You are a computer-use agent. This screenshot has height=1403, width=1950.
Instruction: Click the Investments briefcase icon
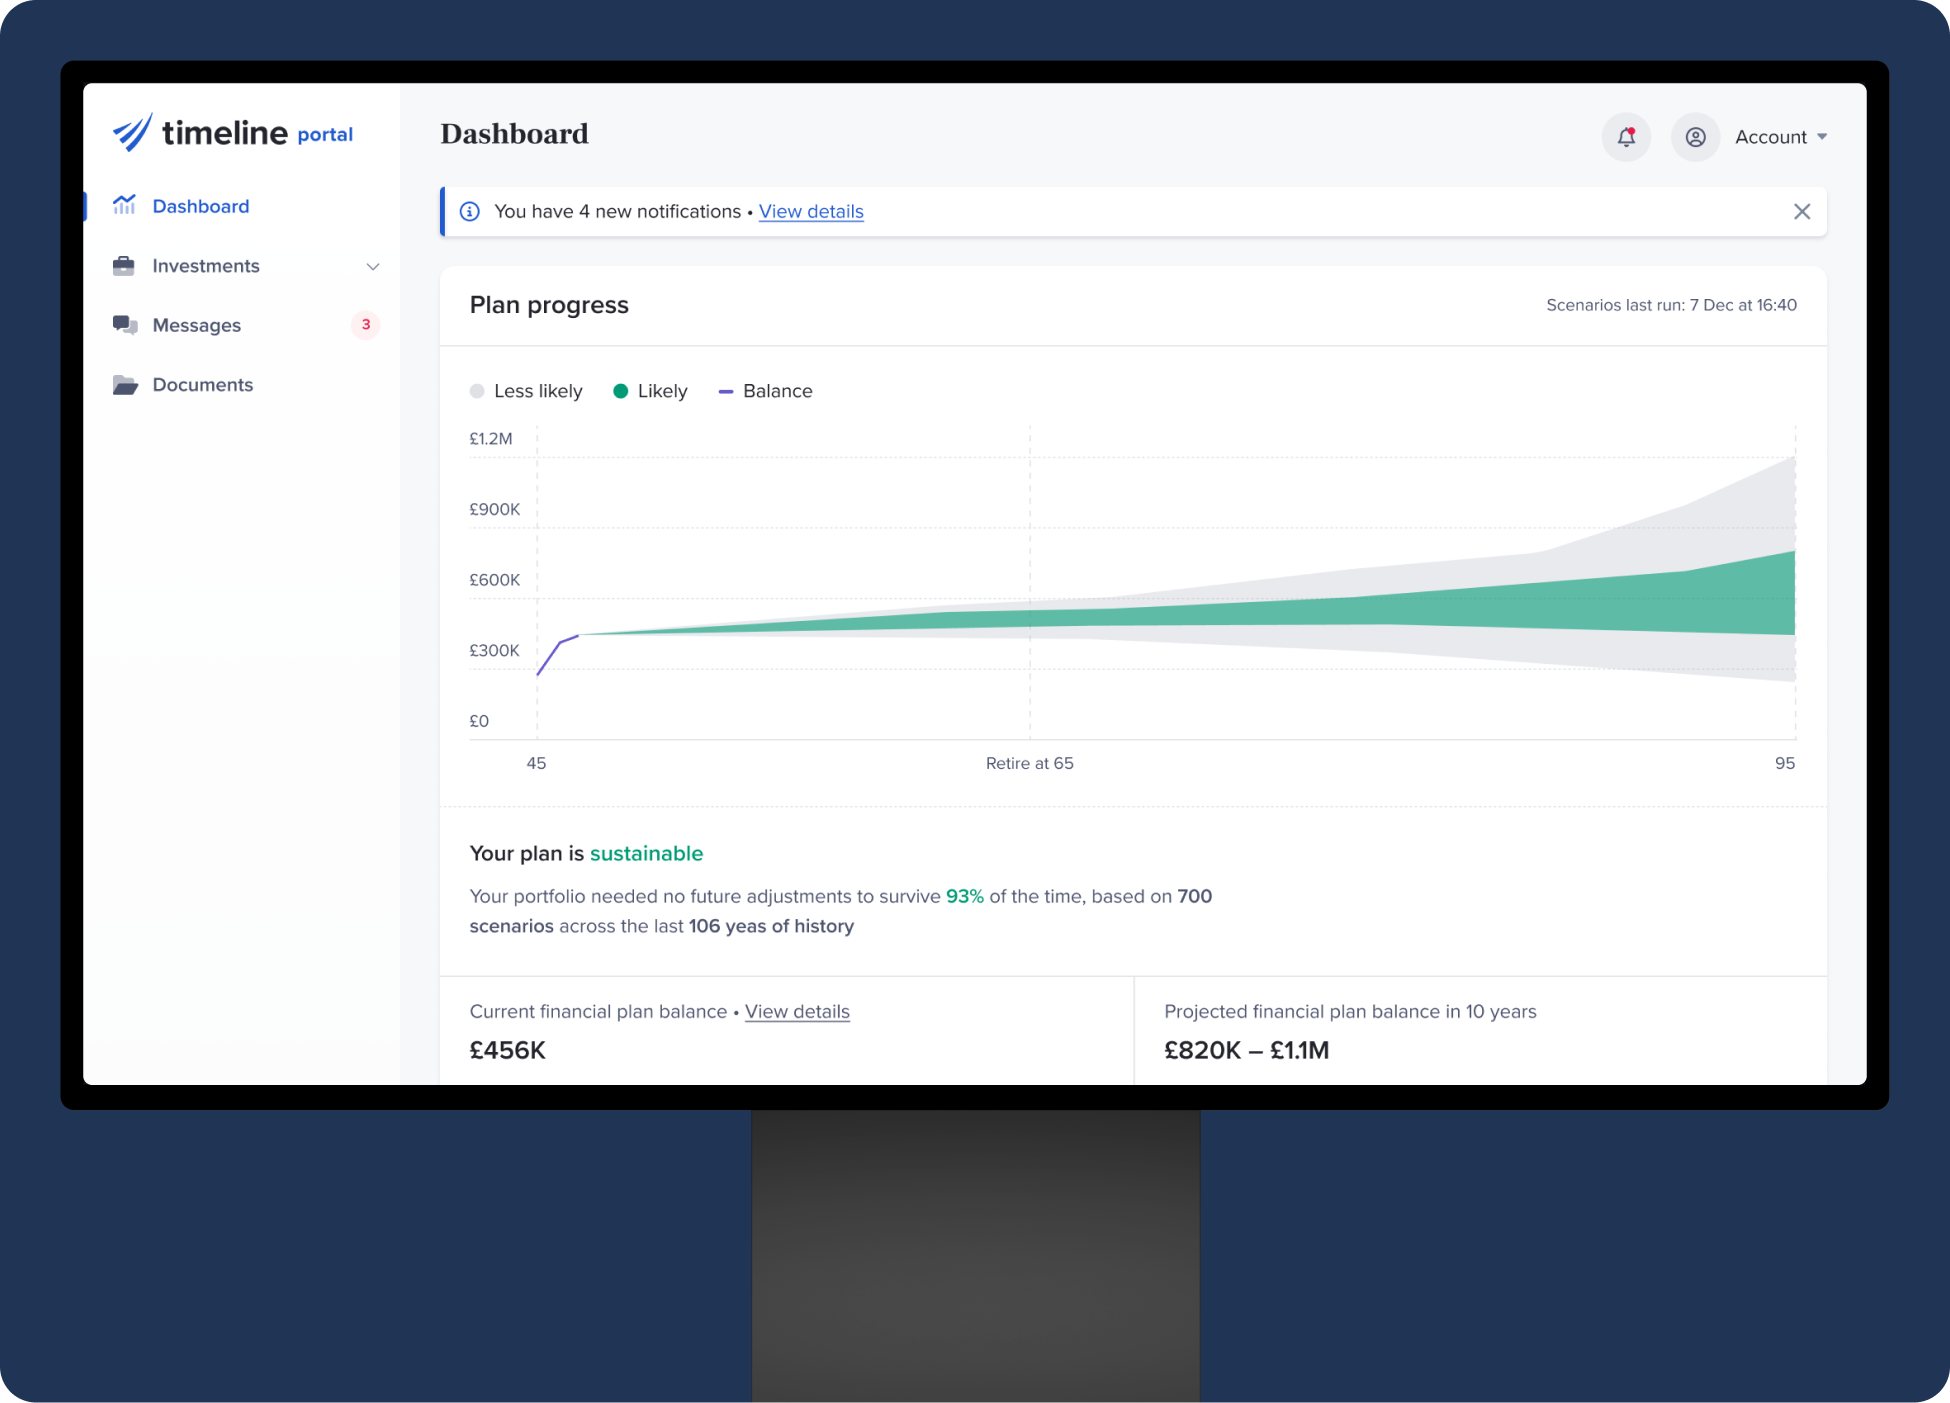(125, 265)
